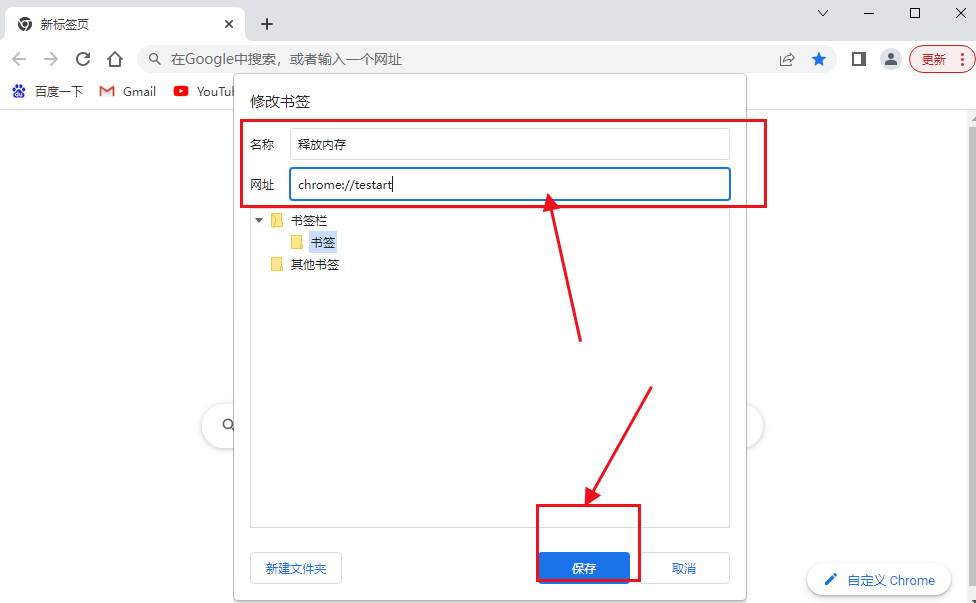Click the browser forward arrow
The height and width of the screenshot is (603, 976).
pos(51,59)
